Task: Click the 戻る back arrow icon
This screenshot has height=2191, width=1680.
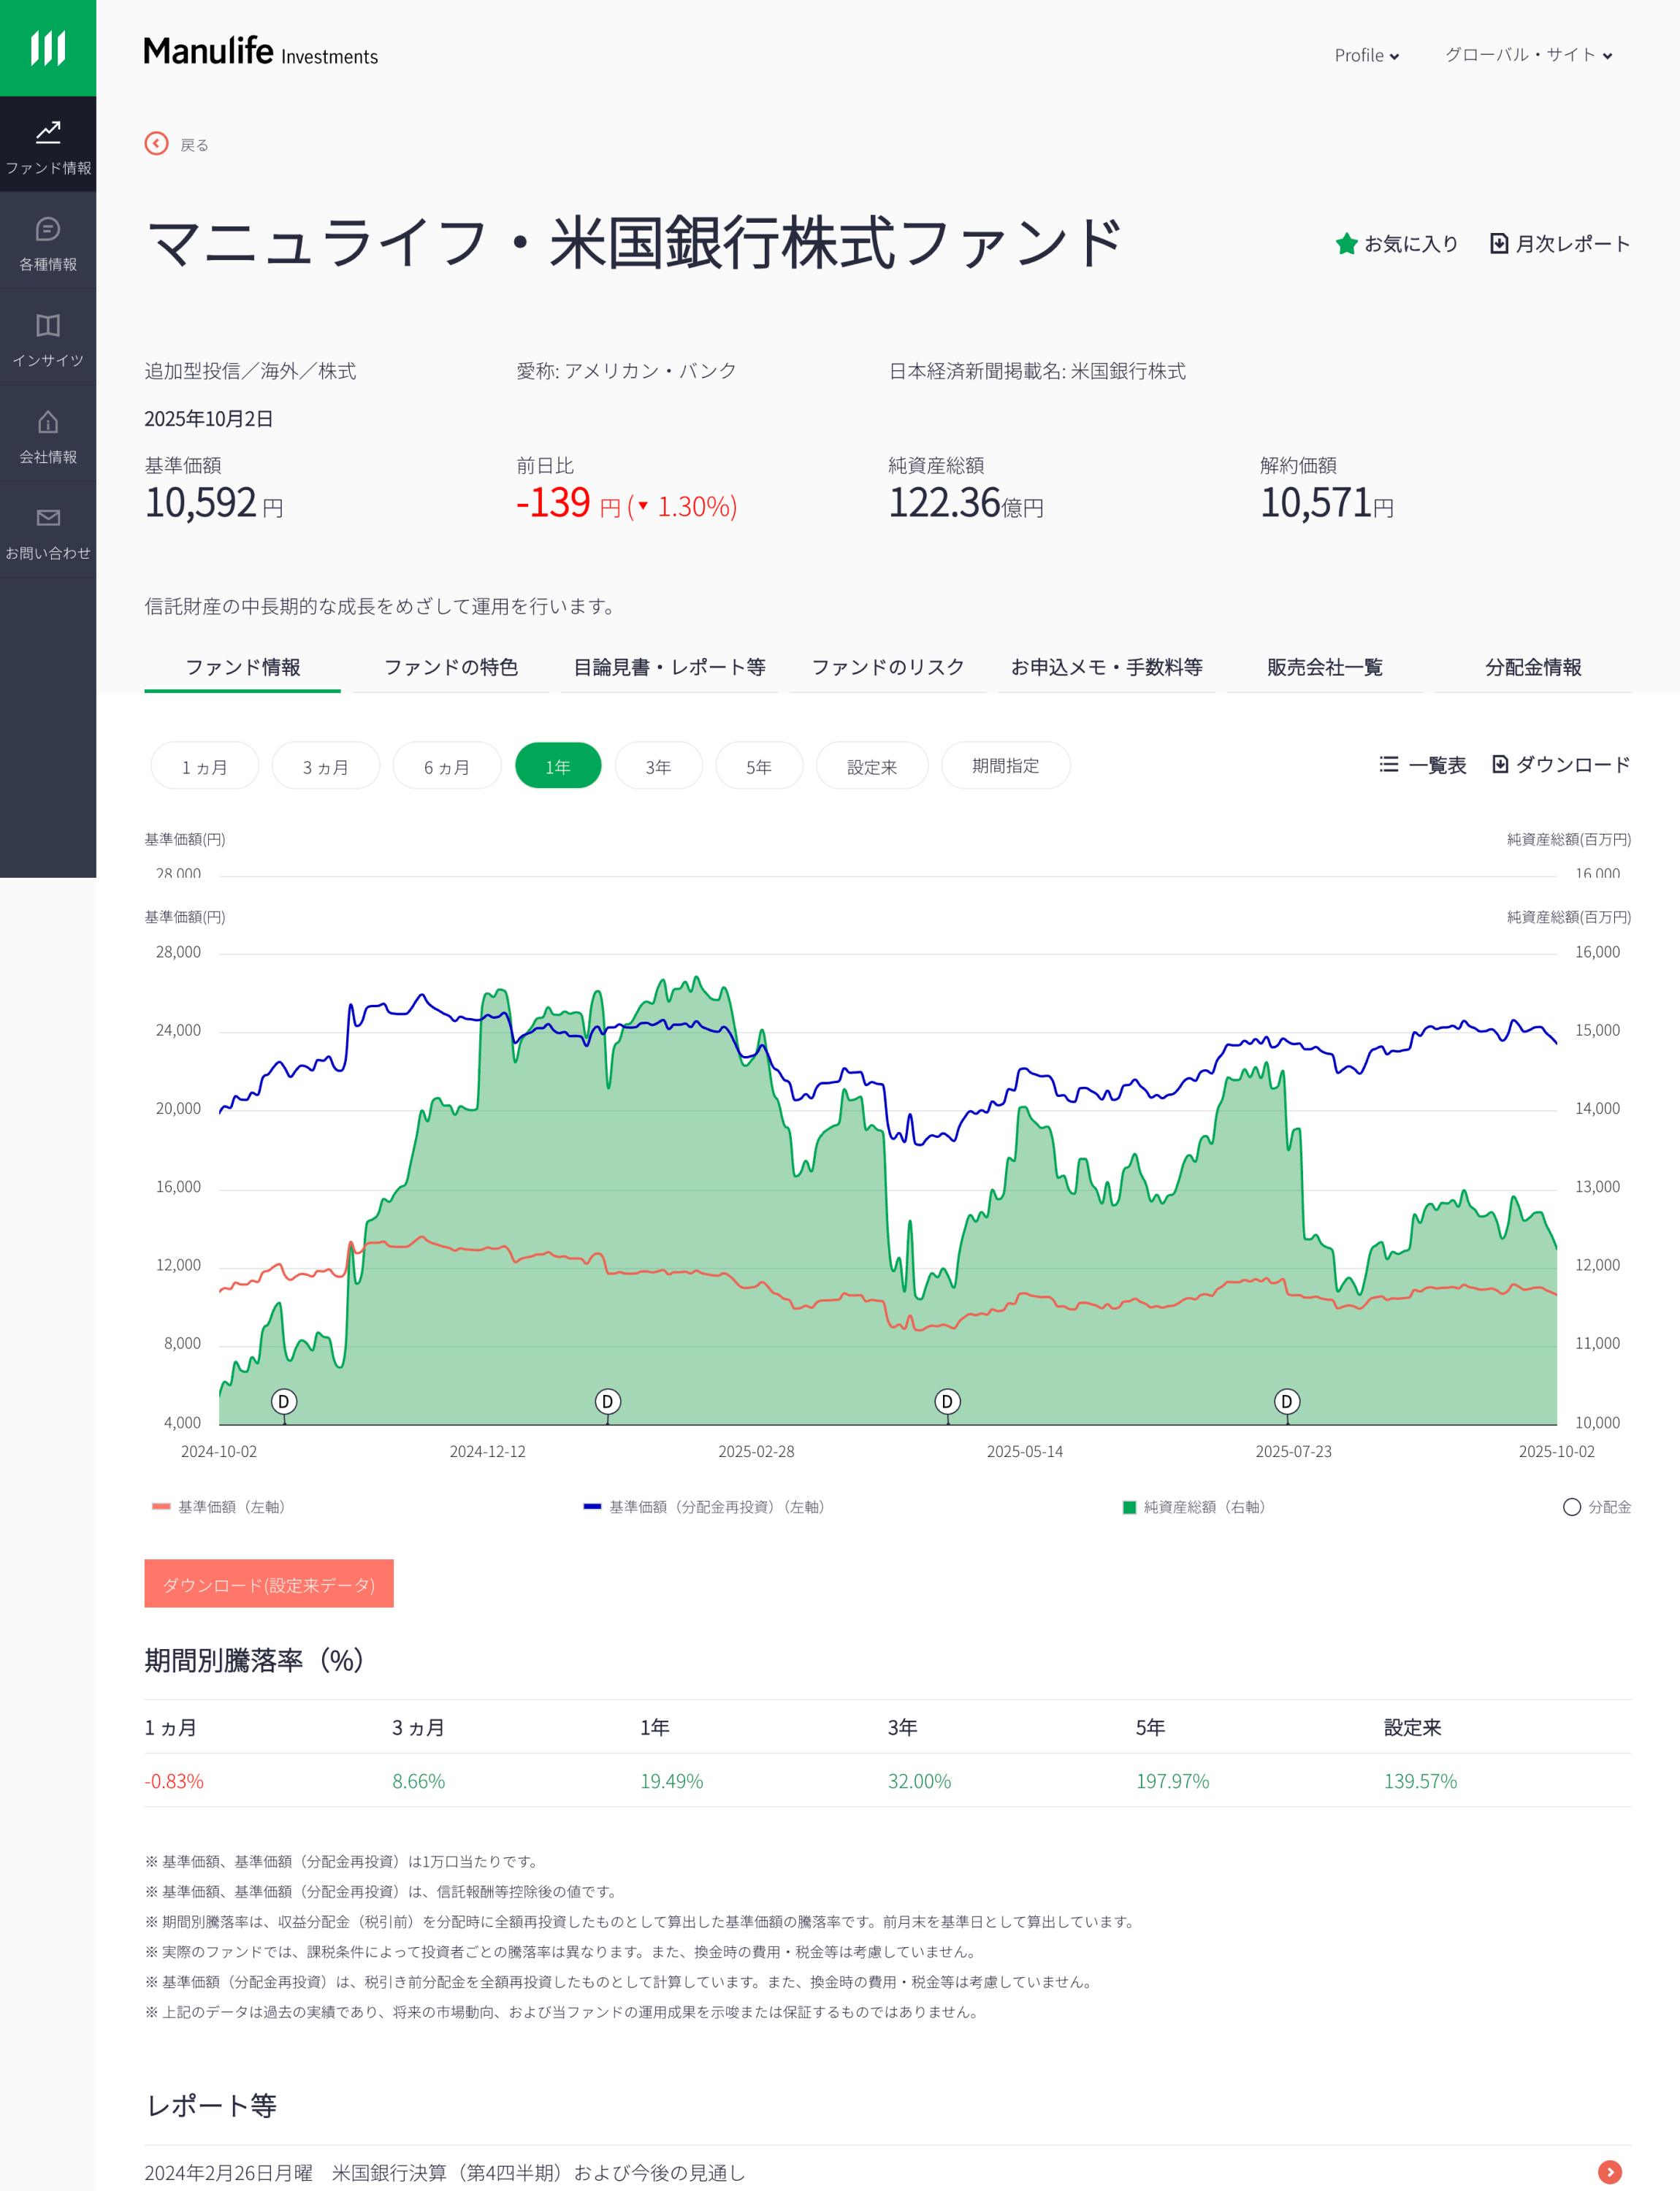Action: tap(156, 144)
